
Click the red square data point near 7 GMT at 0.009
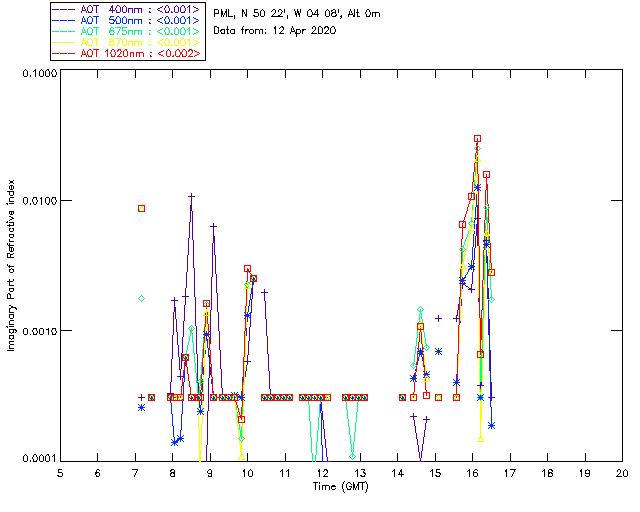coord(141,209)
